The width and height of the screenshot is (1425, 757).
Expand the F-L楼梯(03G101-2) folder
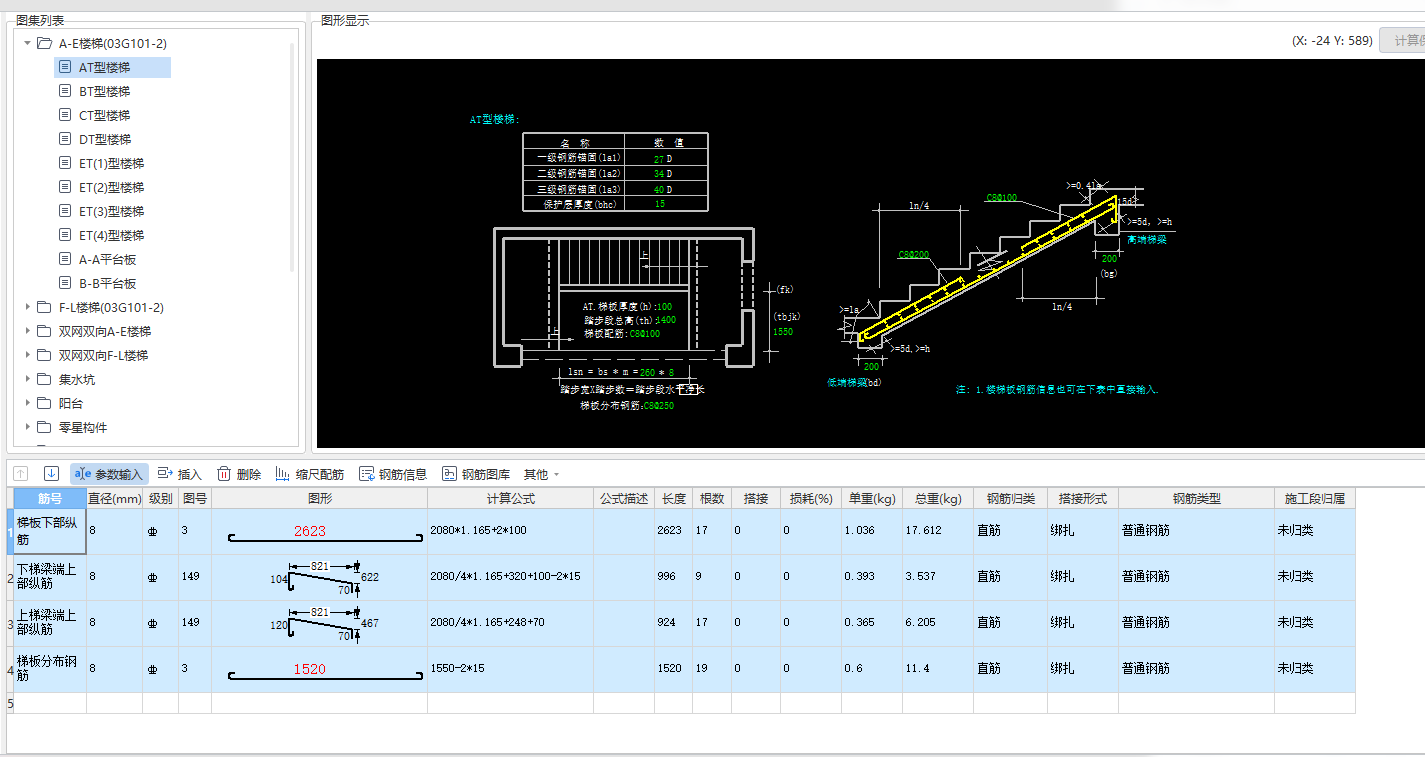[x=28, y=307]
